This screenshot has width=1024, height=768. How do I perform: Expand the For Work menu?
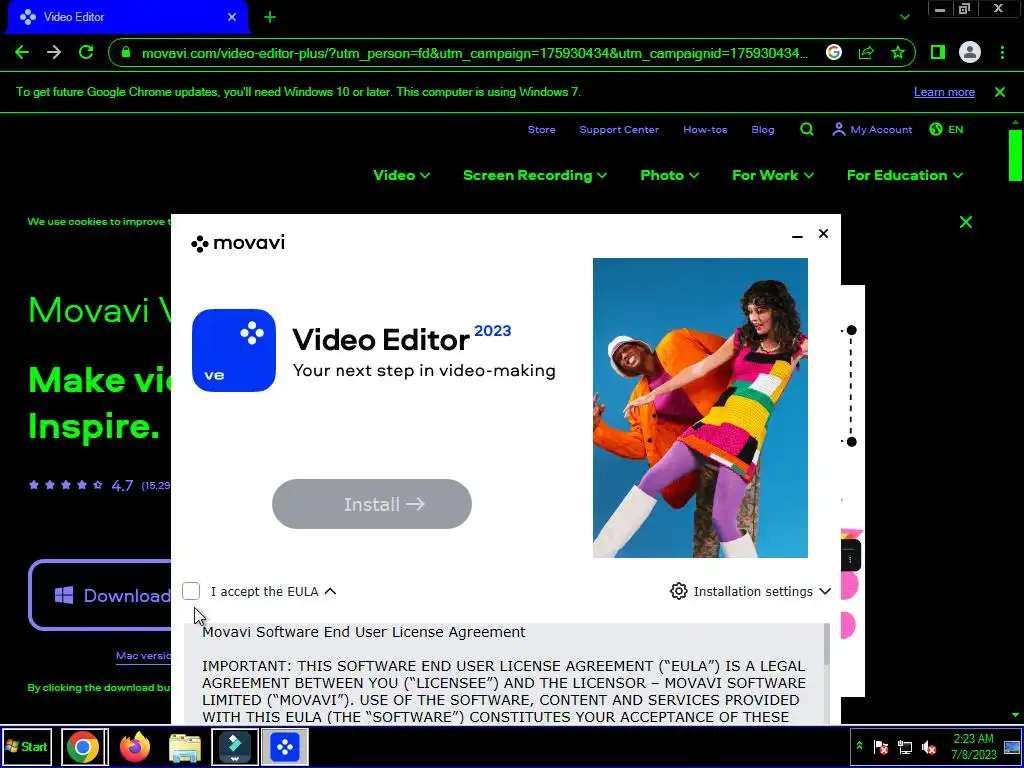(773, 175)
